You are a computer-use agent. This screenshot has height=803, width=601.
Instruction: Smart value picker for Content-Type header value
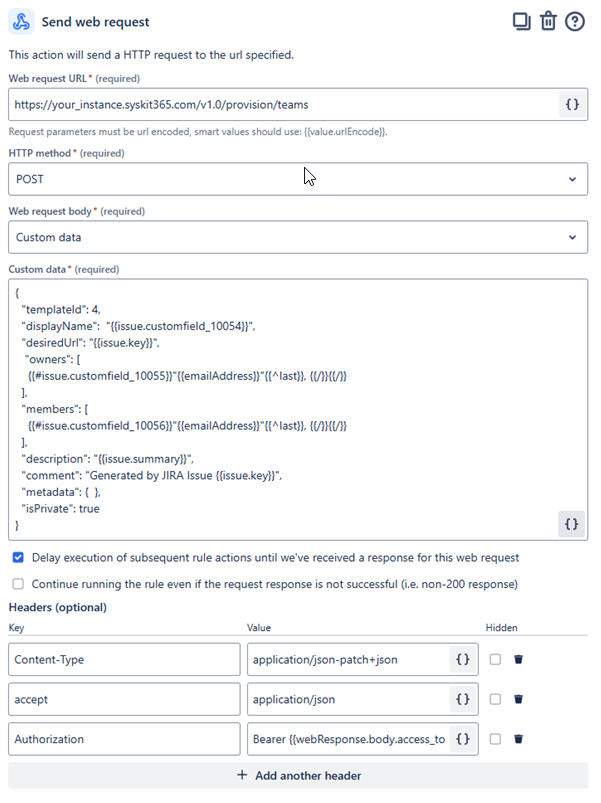tap(462, 660)
